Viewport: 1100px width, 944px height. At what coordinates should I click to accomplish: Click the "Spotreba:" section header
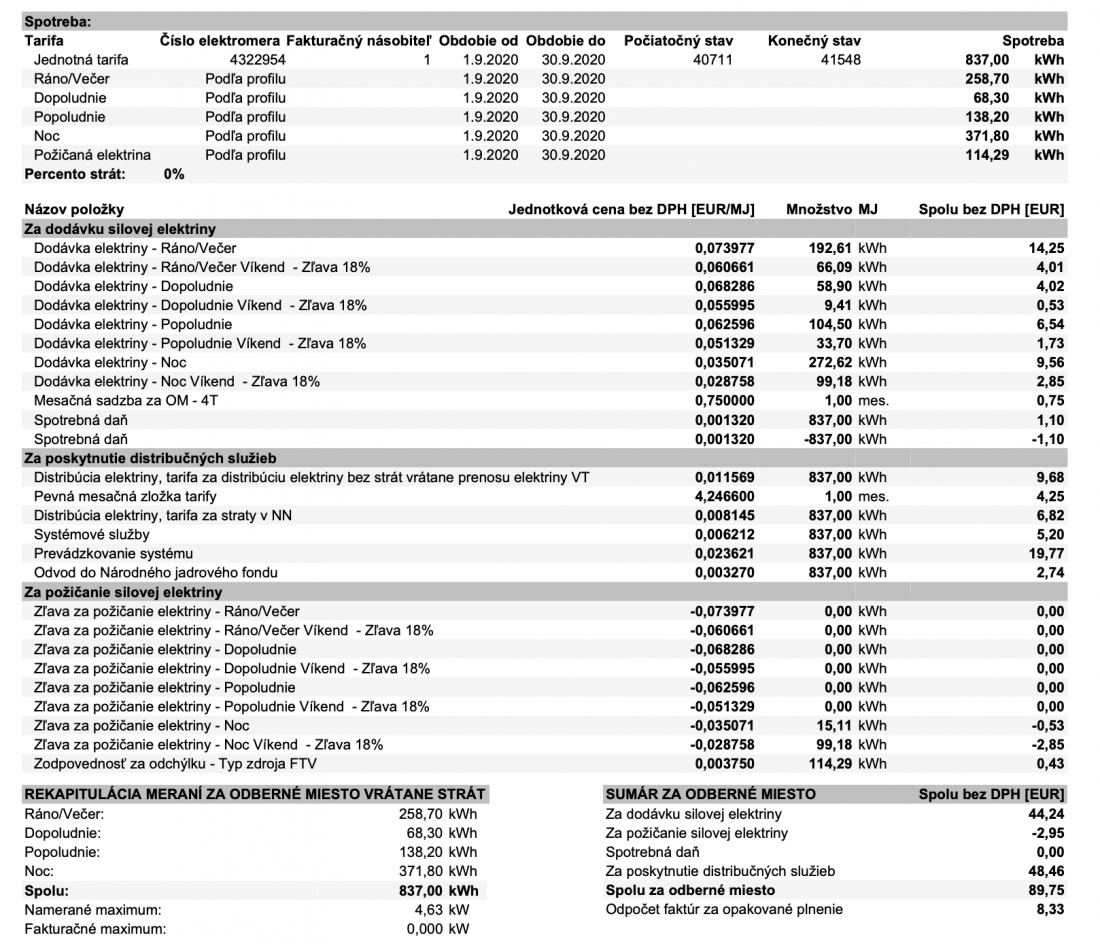(56, 21)
